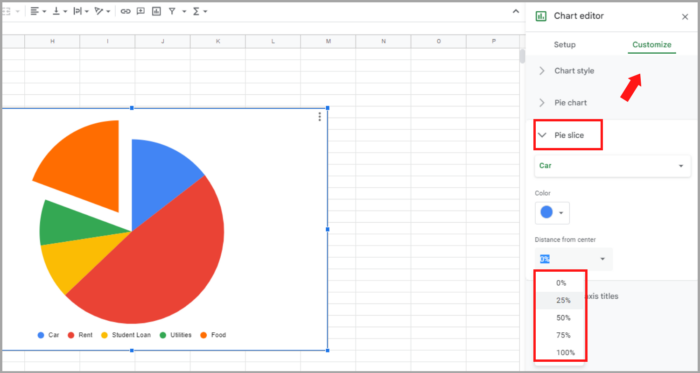This screenshot has height=373, width=700.
Task: Click the Food legend entry
Action: pyautogui.click(x=213, y=335)
